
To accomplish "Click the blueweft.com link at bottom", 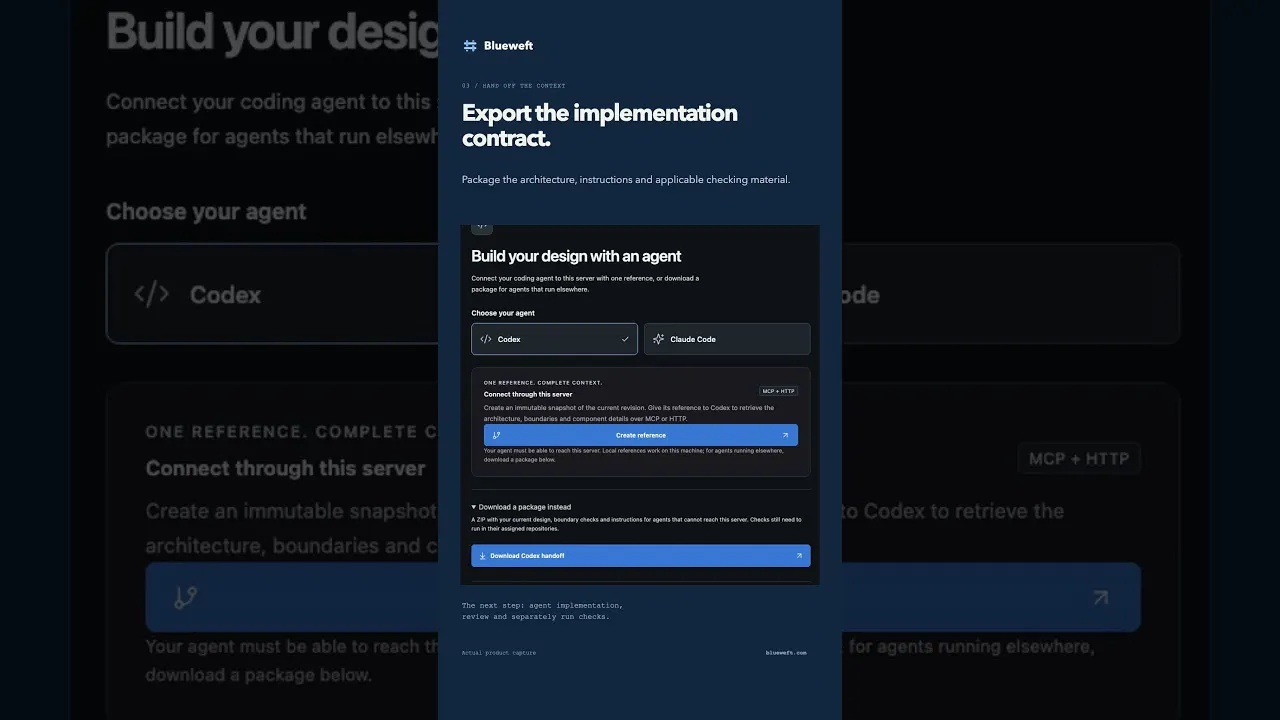I will [x=786, y=653].
